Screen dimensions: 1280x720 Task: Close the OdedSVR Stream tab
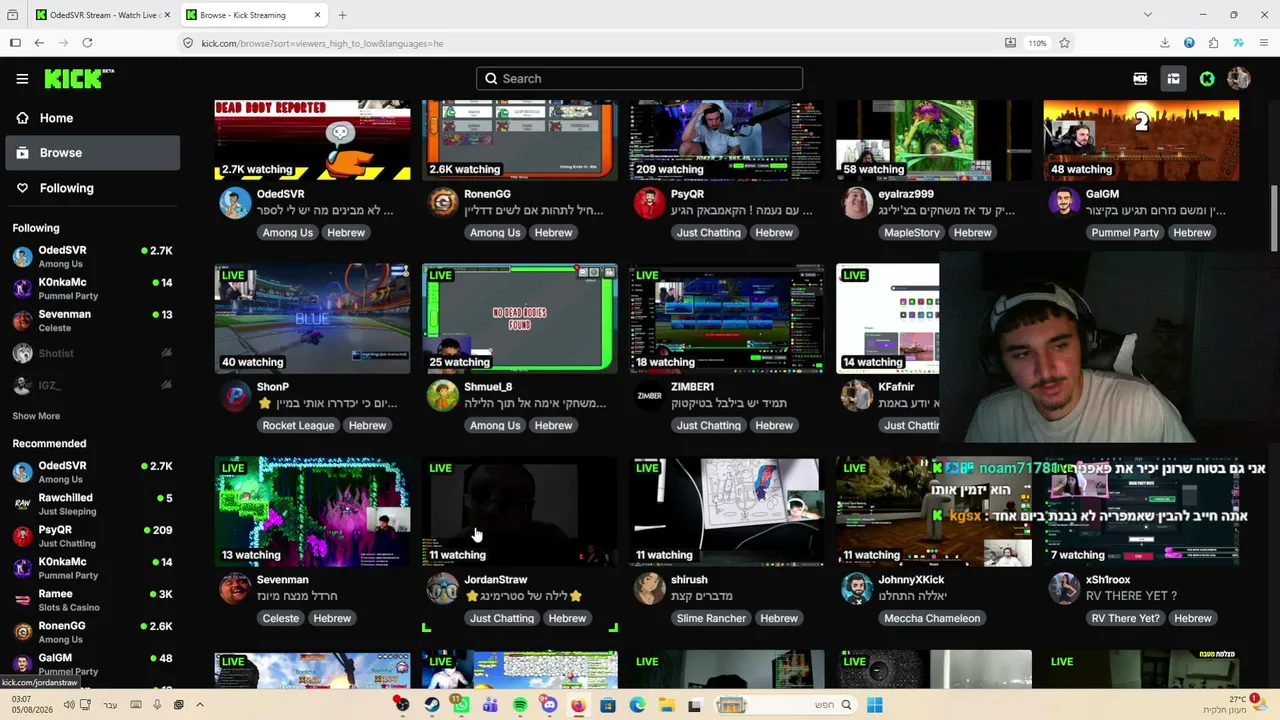[167, 15]
